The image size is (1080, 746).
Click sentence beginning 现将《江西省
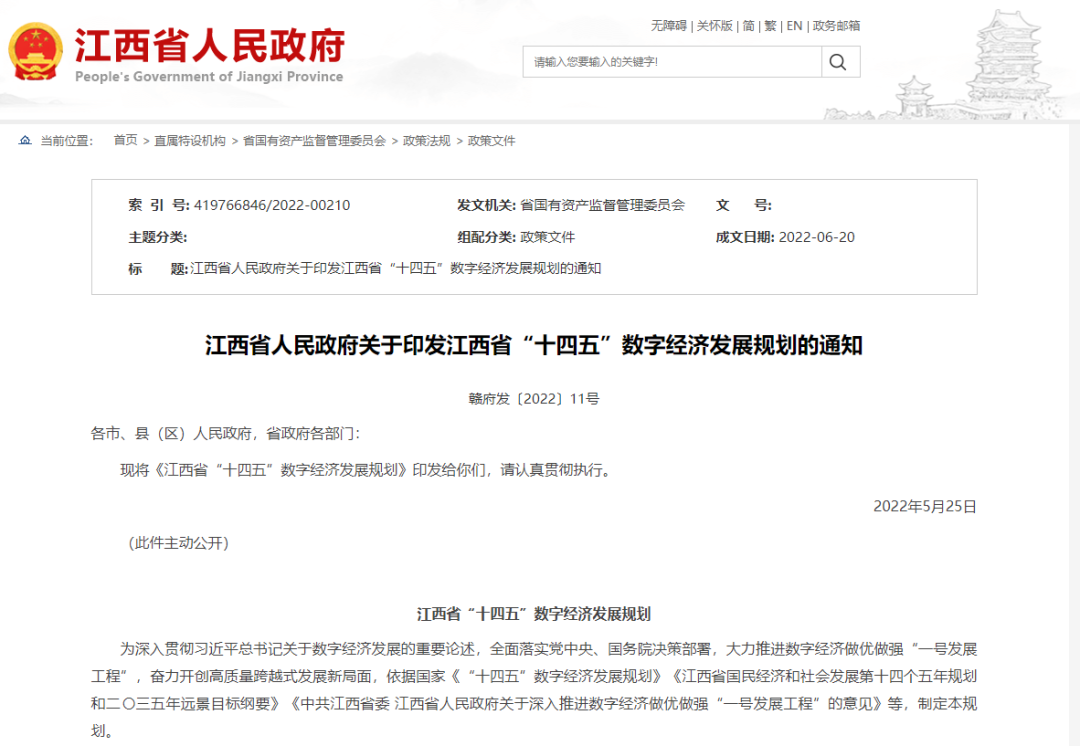pyautogui.click(x=366, y=470)
